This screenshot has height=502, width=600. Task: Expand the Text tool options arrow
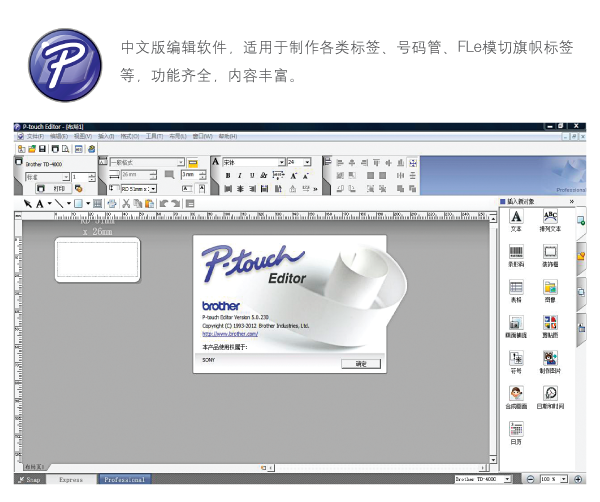pyautogui.click(x=50, y=204)
